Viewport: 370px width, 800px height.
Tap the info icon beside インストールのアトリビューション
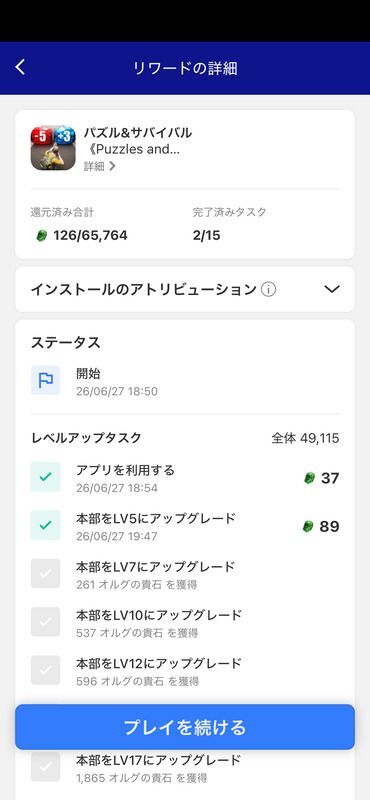click(268, 289)
